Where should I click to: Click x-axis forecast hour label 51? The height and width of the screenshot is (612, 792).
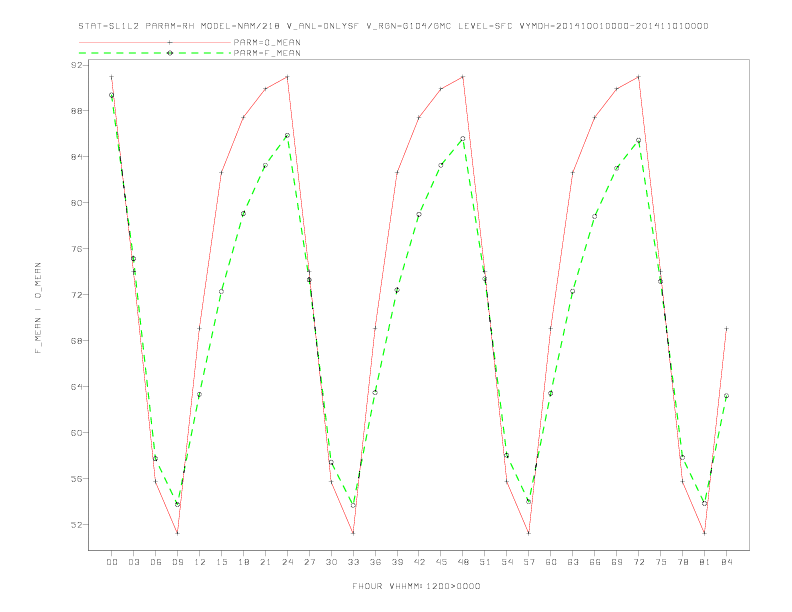[x=485, y=562]
